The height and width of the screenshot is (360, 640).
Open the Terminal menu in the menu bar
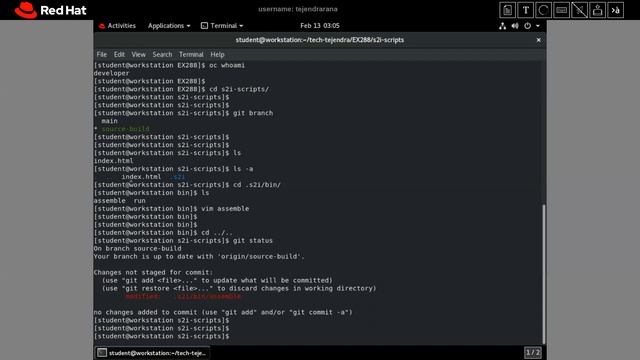pos(191,54)
